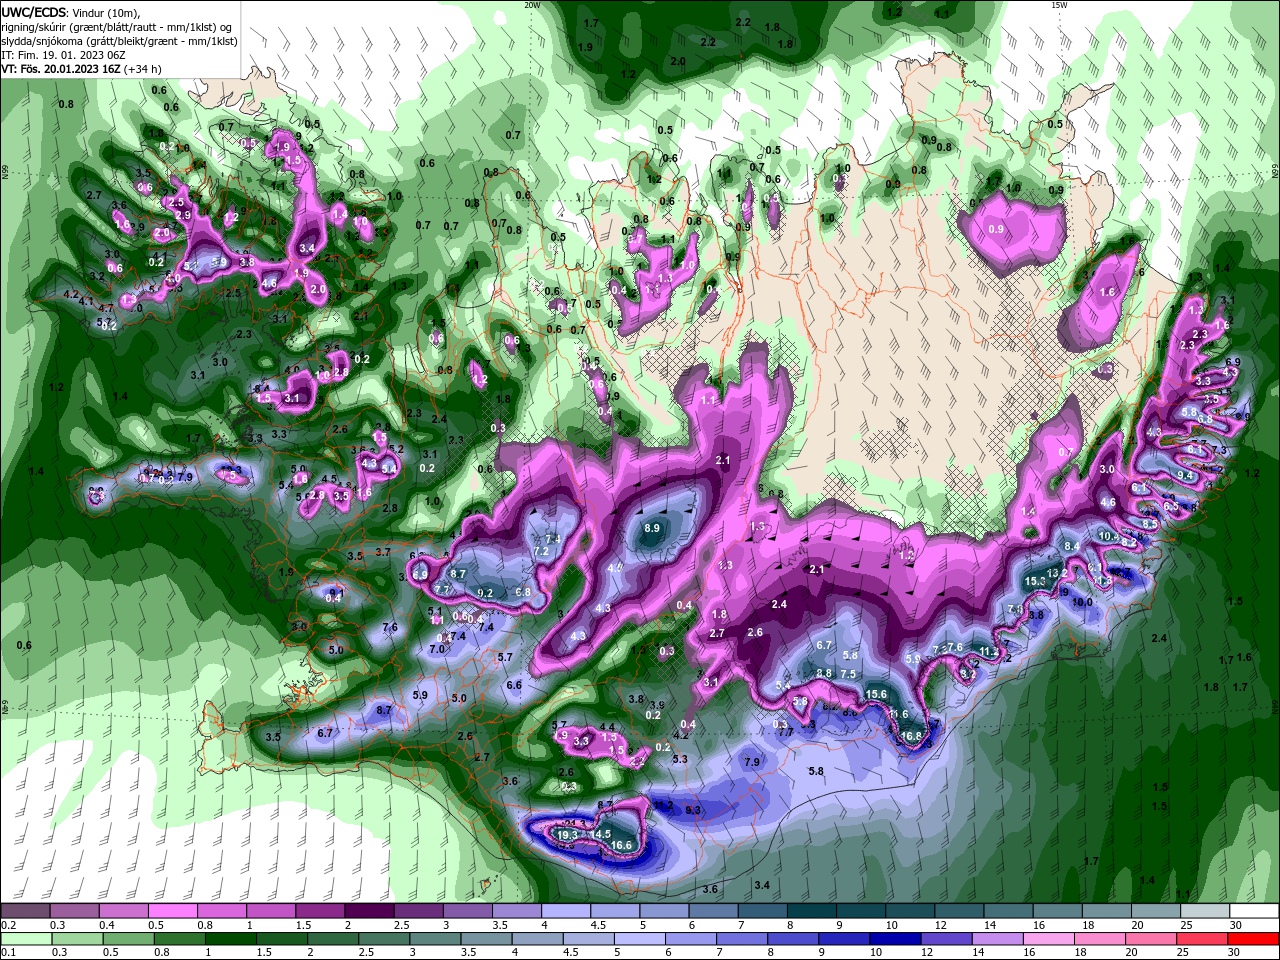Screen dimensions: 1280x960
Task: Click the bright red rain swatch above 30
Action: (1254, 939)
